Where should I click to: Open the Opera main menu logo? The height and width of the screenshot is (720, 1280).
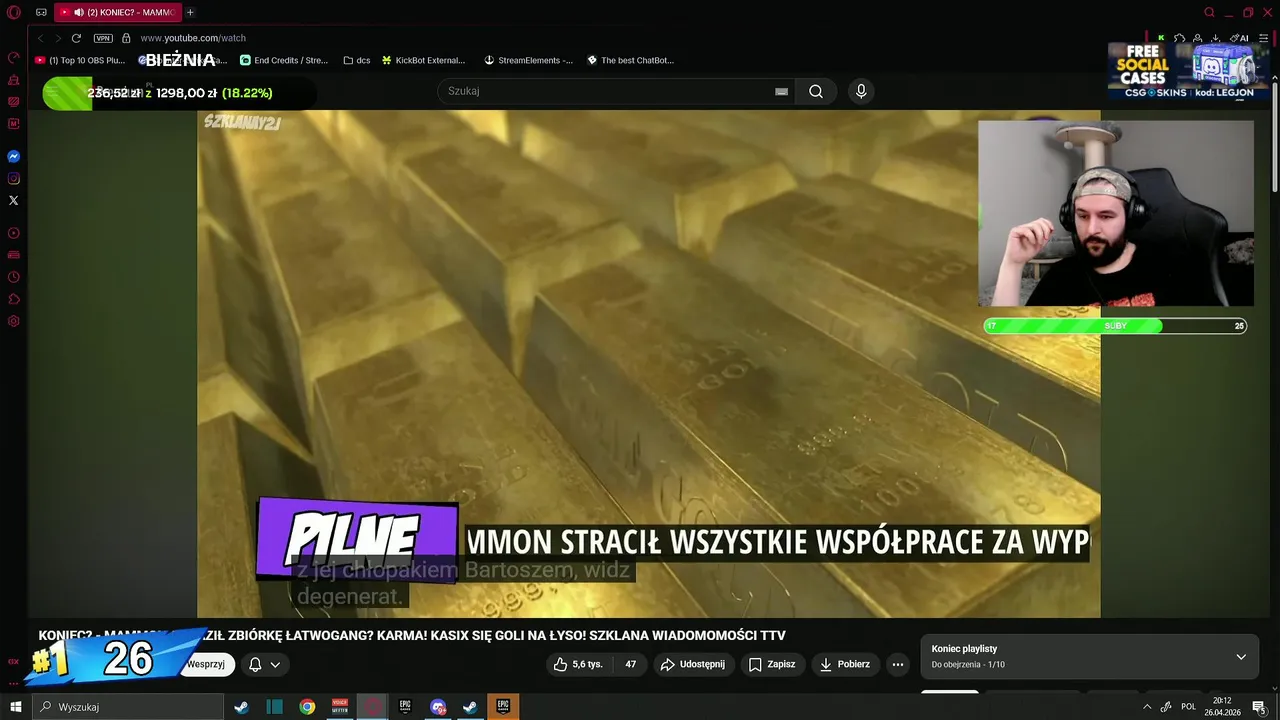tap(14, 12)
